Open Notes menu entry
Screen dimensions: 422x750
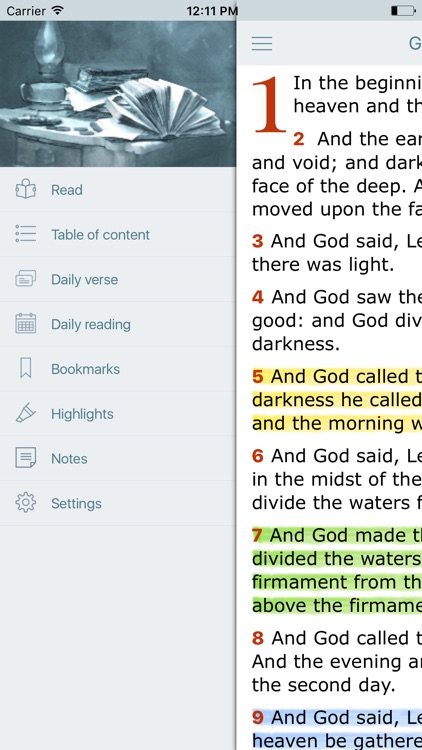[118, 459]
